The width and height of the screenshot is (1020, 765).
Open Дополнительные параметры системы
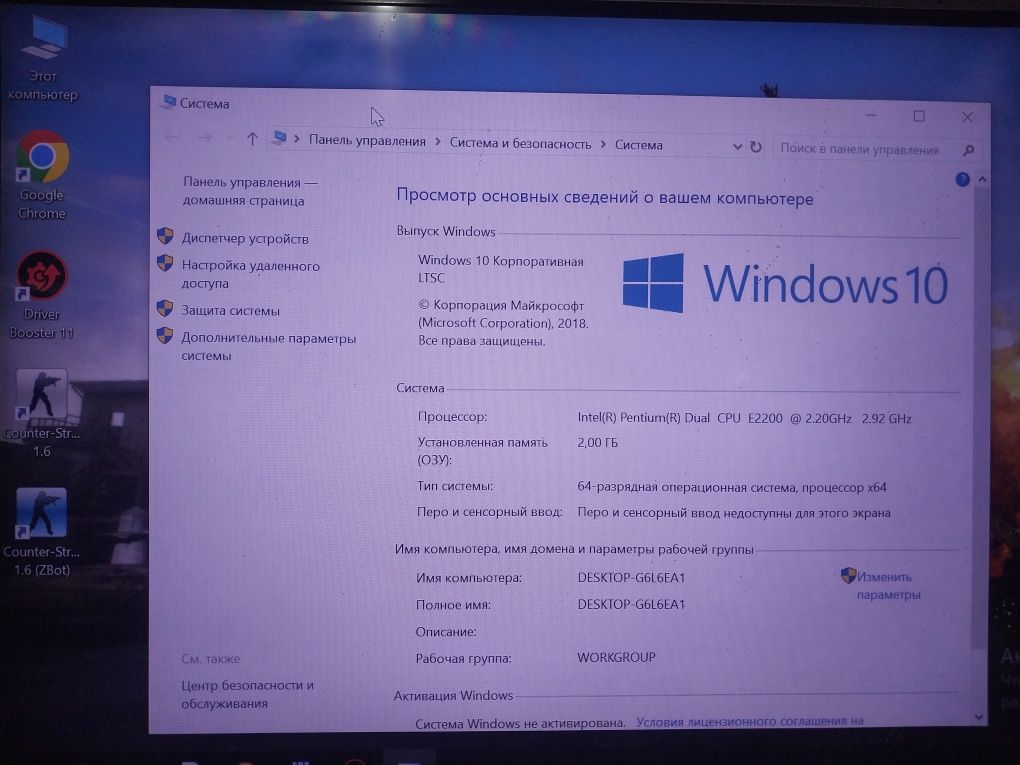268,347
